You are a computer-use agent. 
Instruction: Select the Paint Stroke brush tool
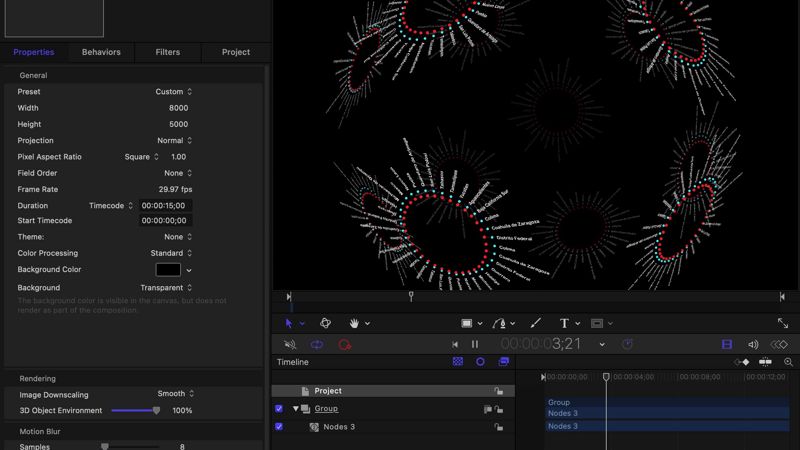535,323
